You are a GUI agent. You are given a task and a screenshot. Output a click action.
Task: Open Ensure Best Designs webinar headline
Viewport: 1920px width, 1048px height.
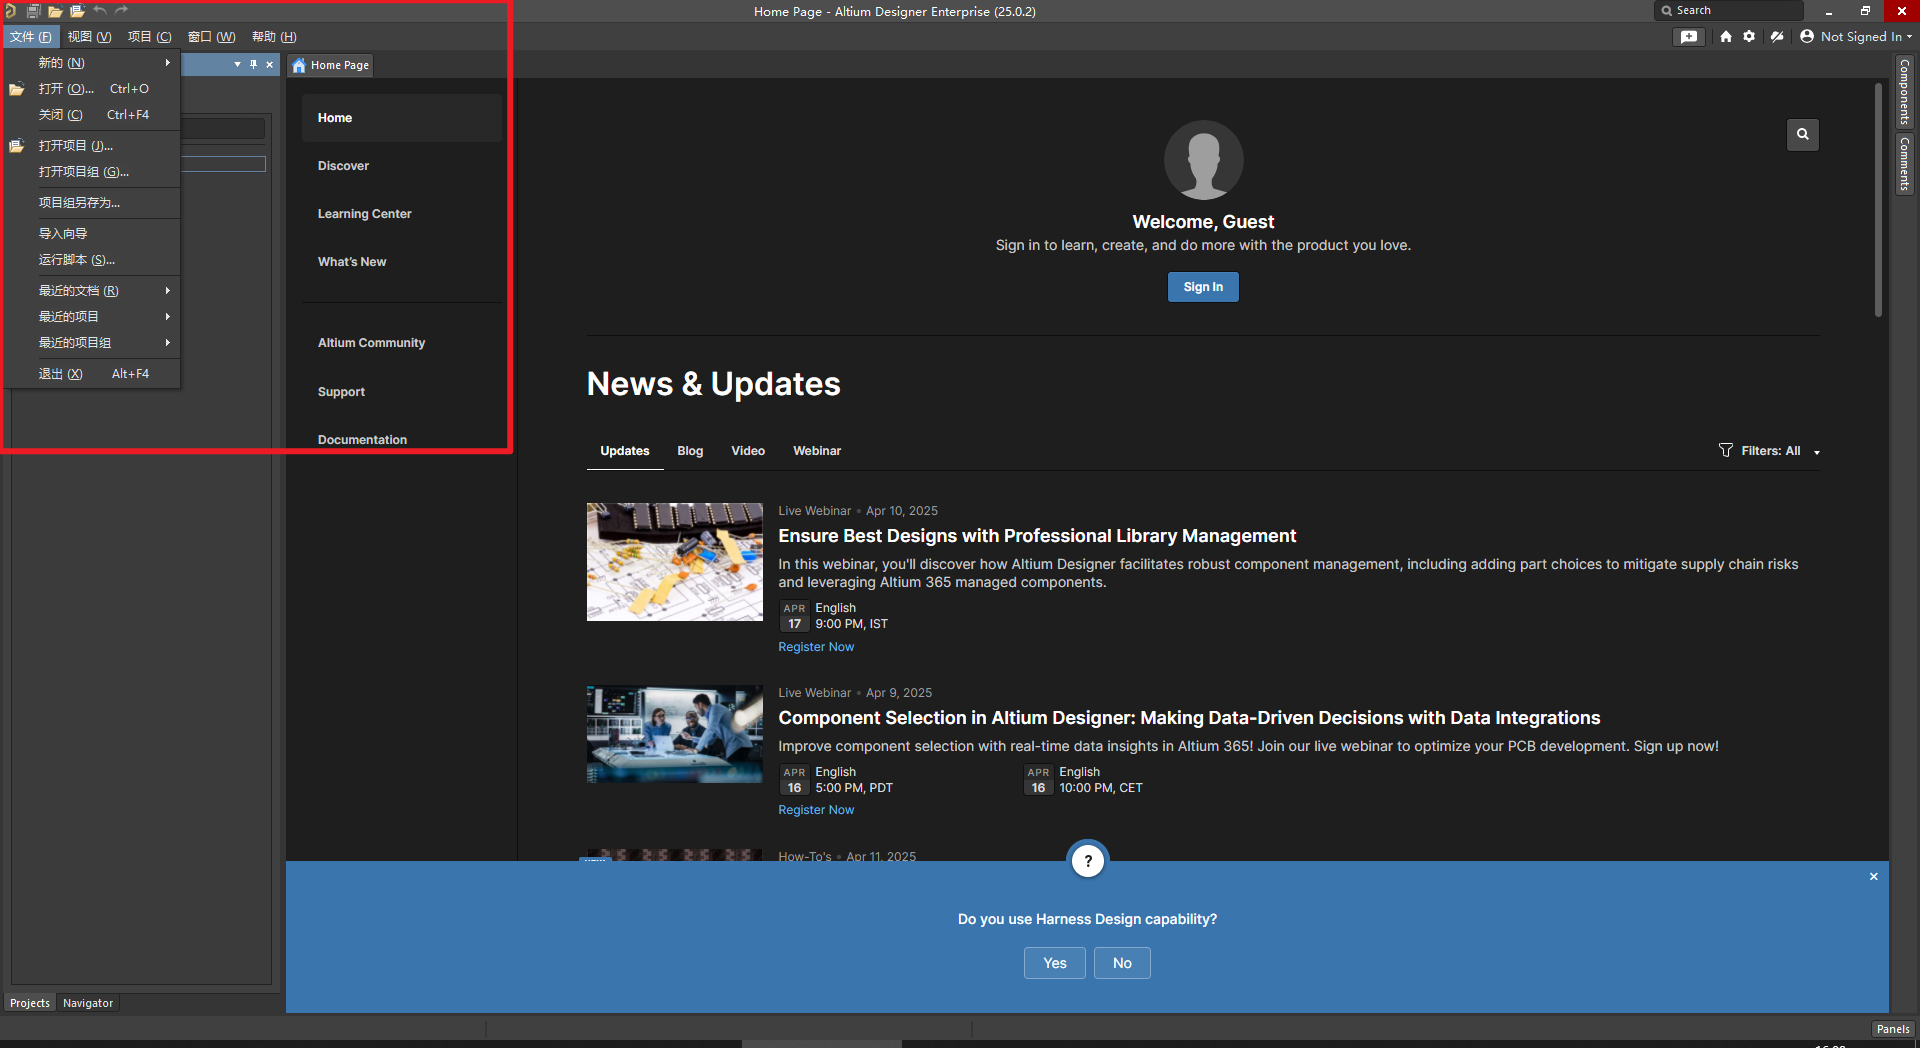(x=1037, y=536)
